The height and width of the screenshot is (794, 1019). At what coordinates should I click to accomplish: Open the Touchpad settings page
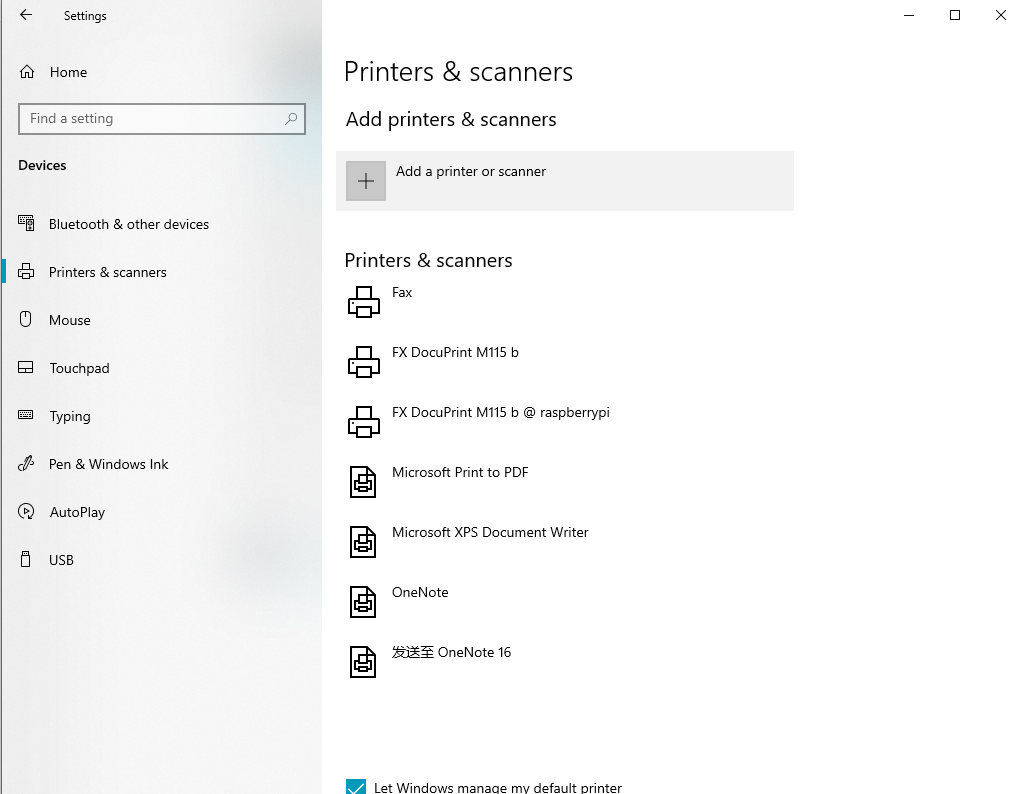point(79,368)
